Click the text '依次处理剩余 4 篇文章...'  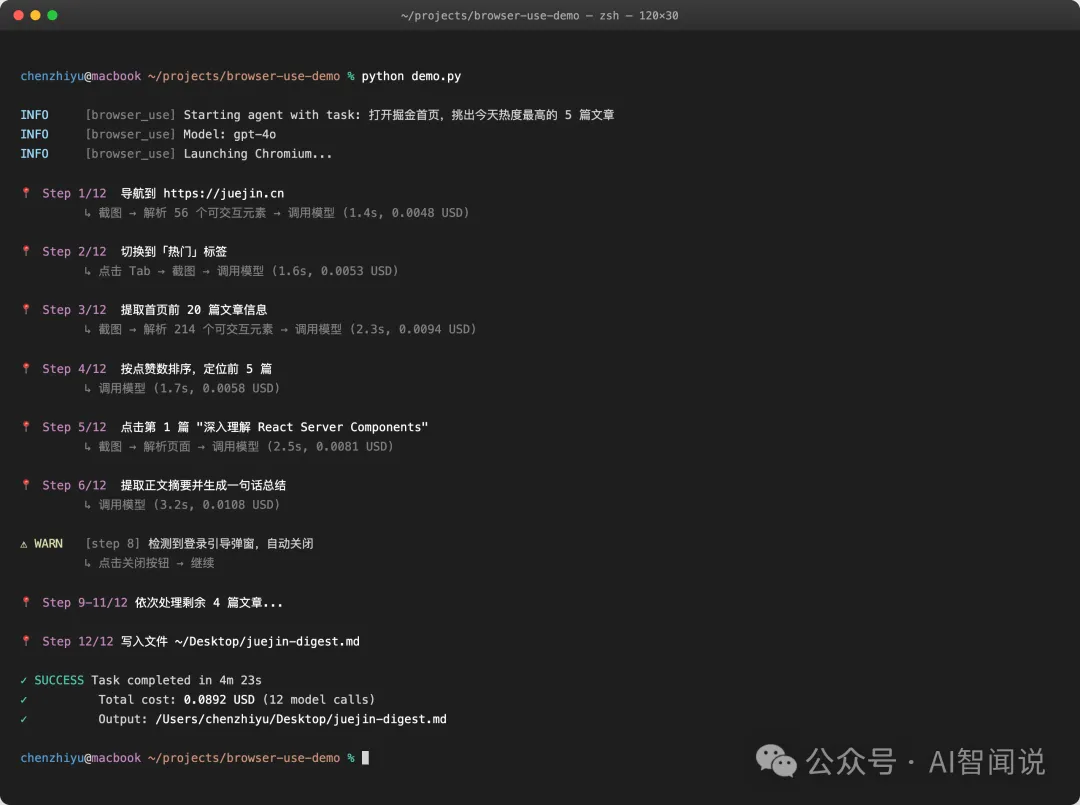pos(209,603)
